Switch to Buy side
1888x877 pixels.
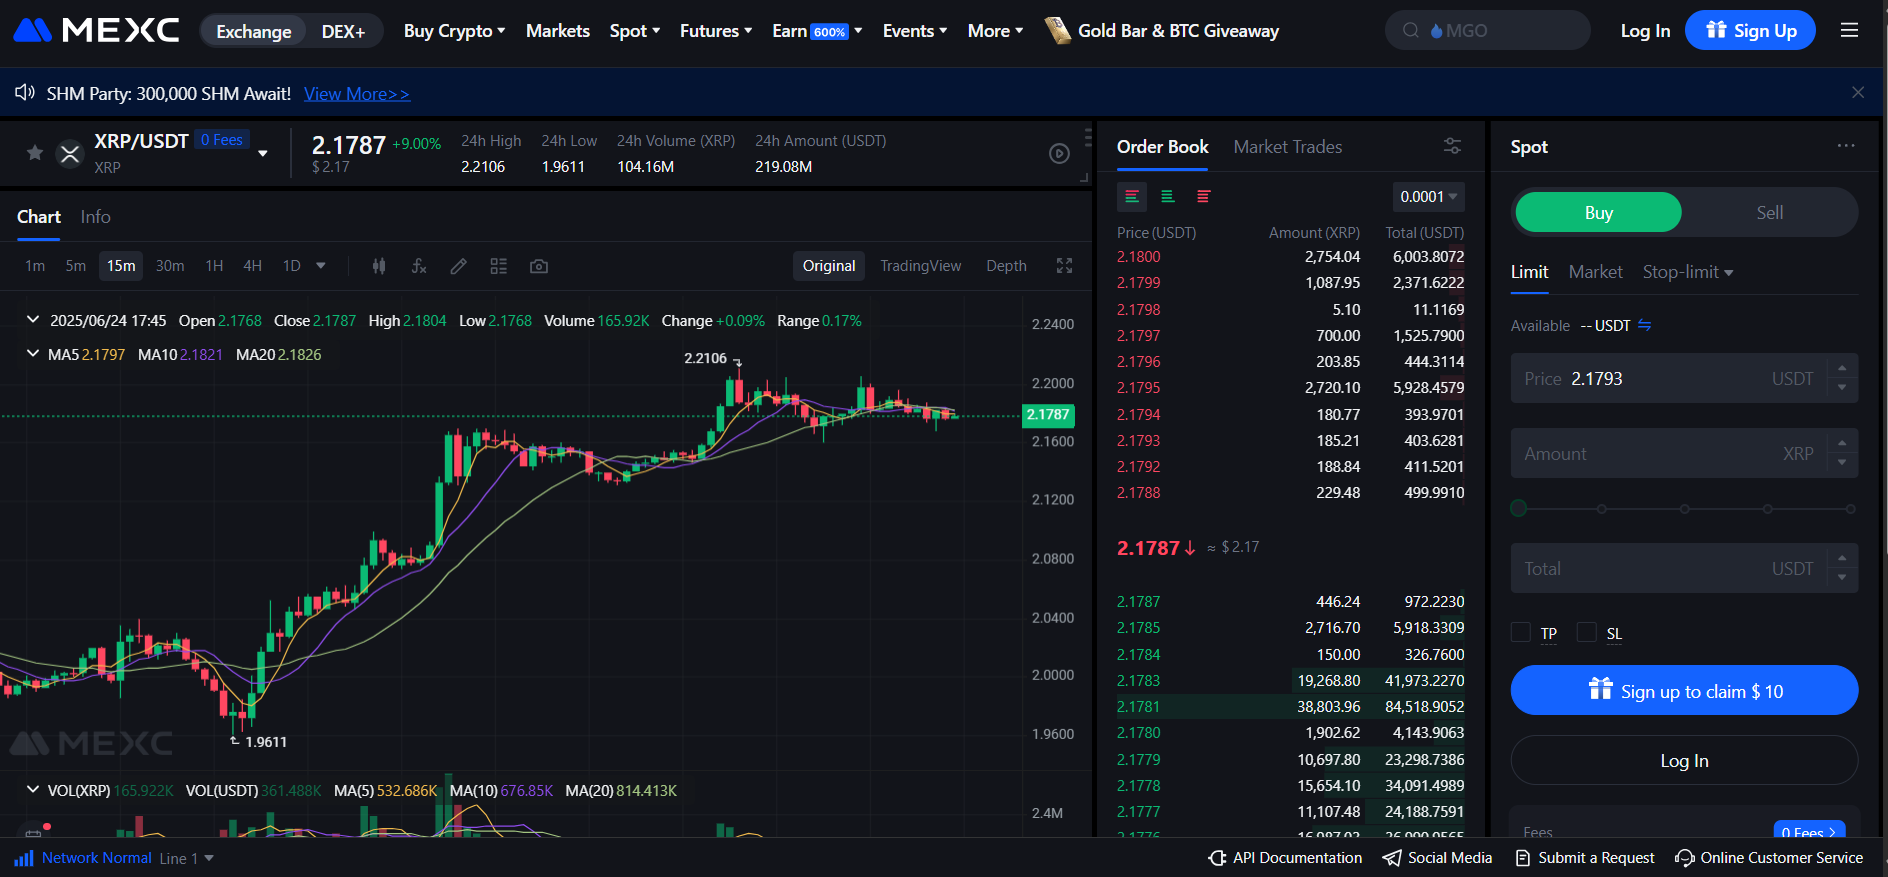click(x=1598, y=212)
